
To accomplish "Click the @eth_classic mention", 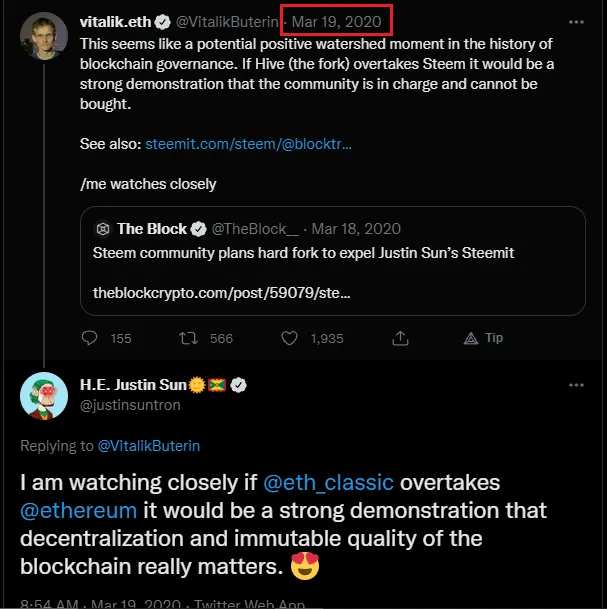I will (327, 483).
